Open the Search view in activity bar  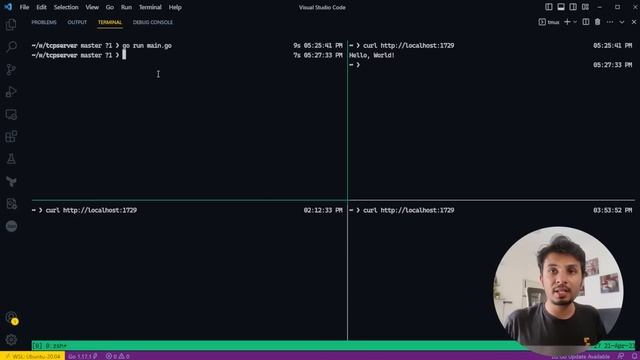(11, 47)
